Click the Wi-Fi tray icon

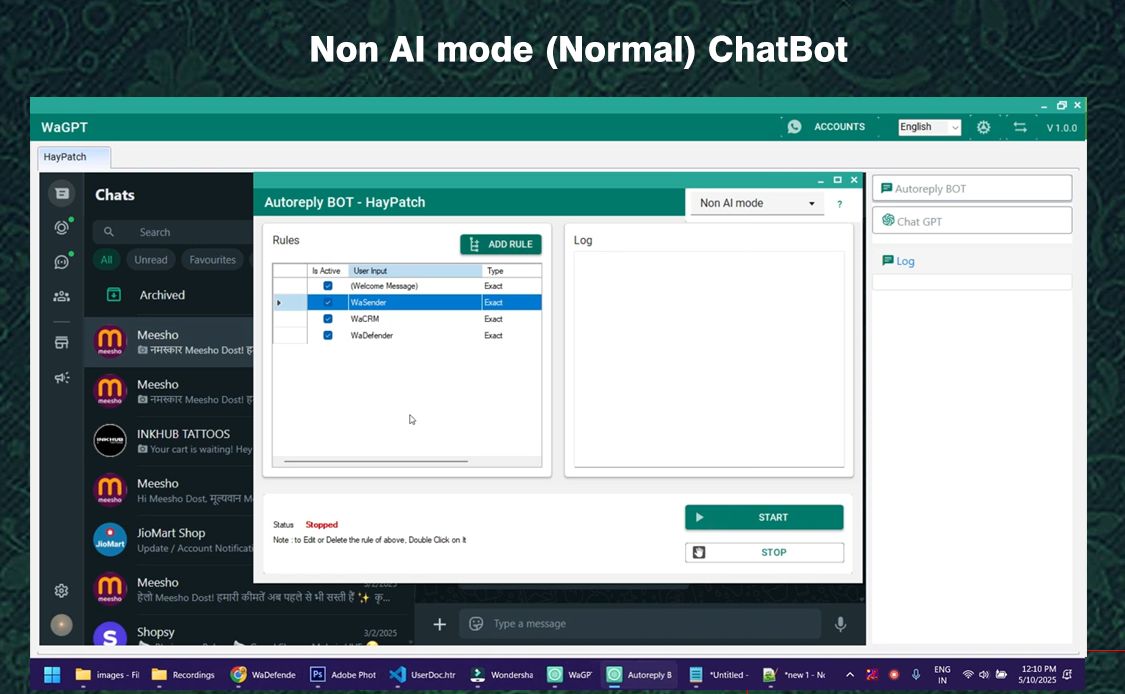point(968,675)
